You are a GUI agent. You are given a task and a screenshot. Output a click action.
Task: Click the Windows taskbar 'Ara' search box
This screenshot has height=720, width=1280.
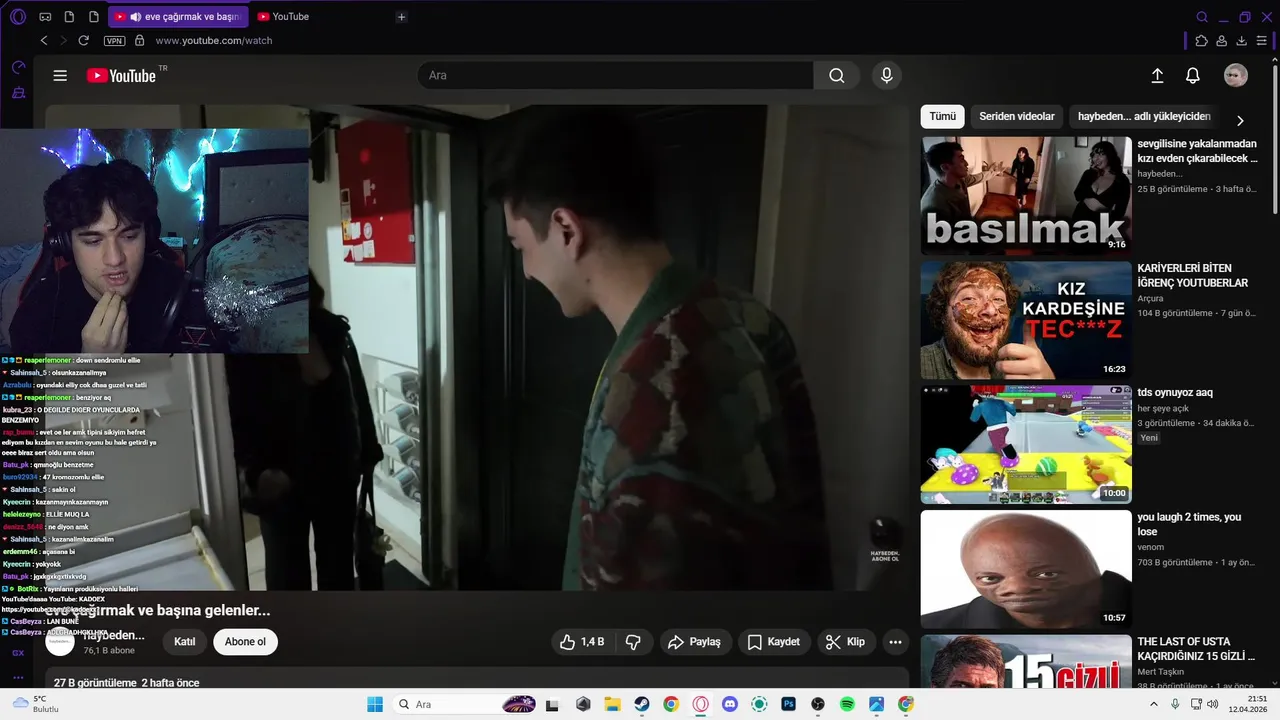[467, 704]
